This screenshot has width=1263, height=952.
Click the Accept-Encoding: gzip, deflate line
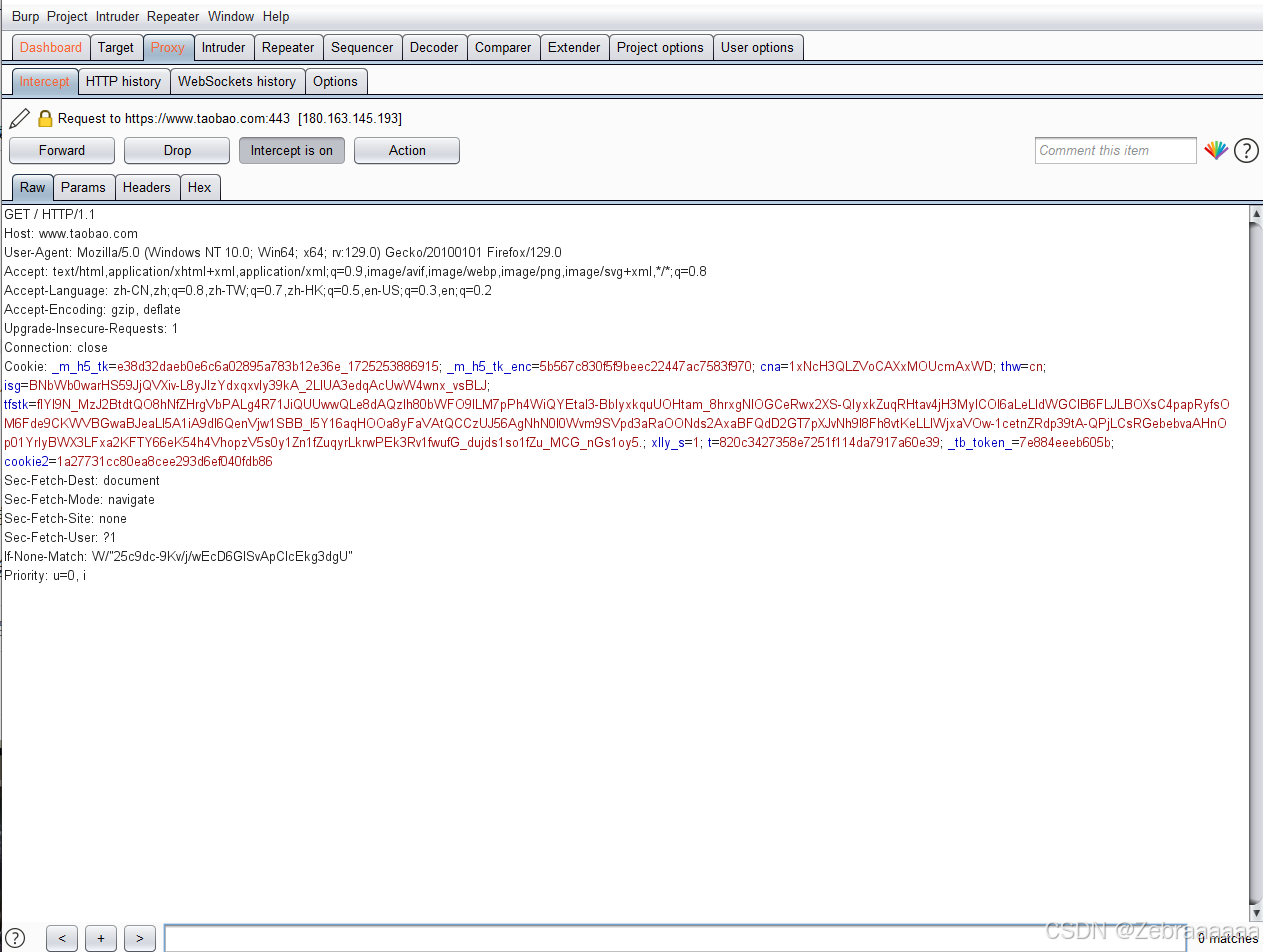(92, 310)
